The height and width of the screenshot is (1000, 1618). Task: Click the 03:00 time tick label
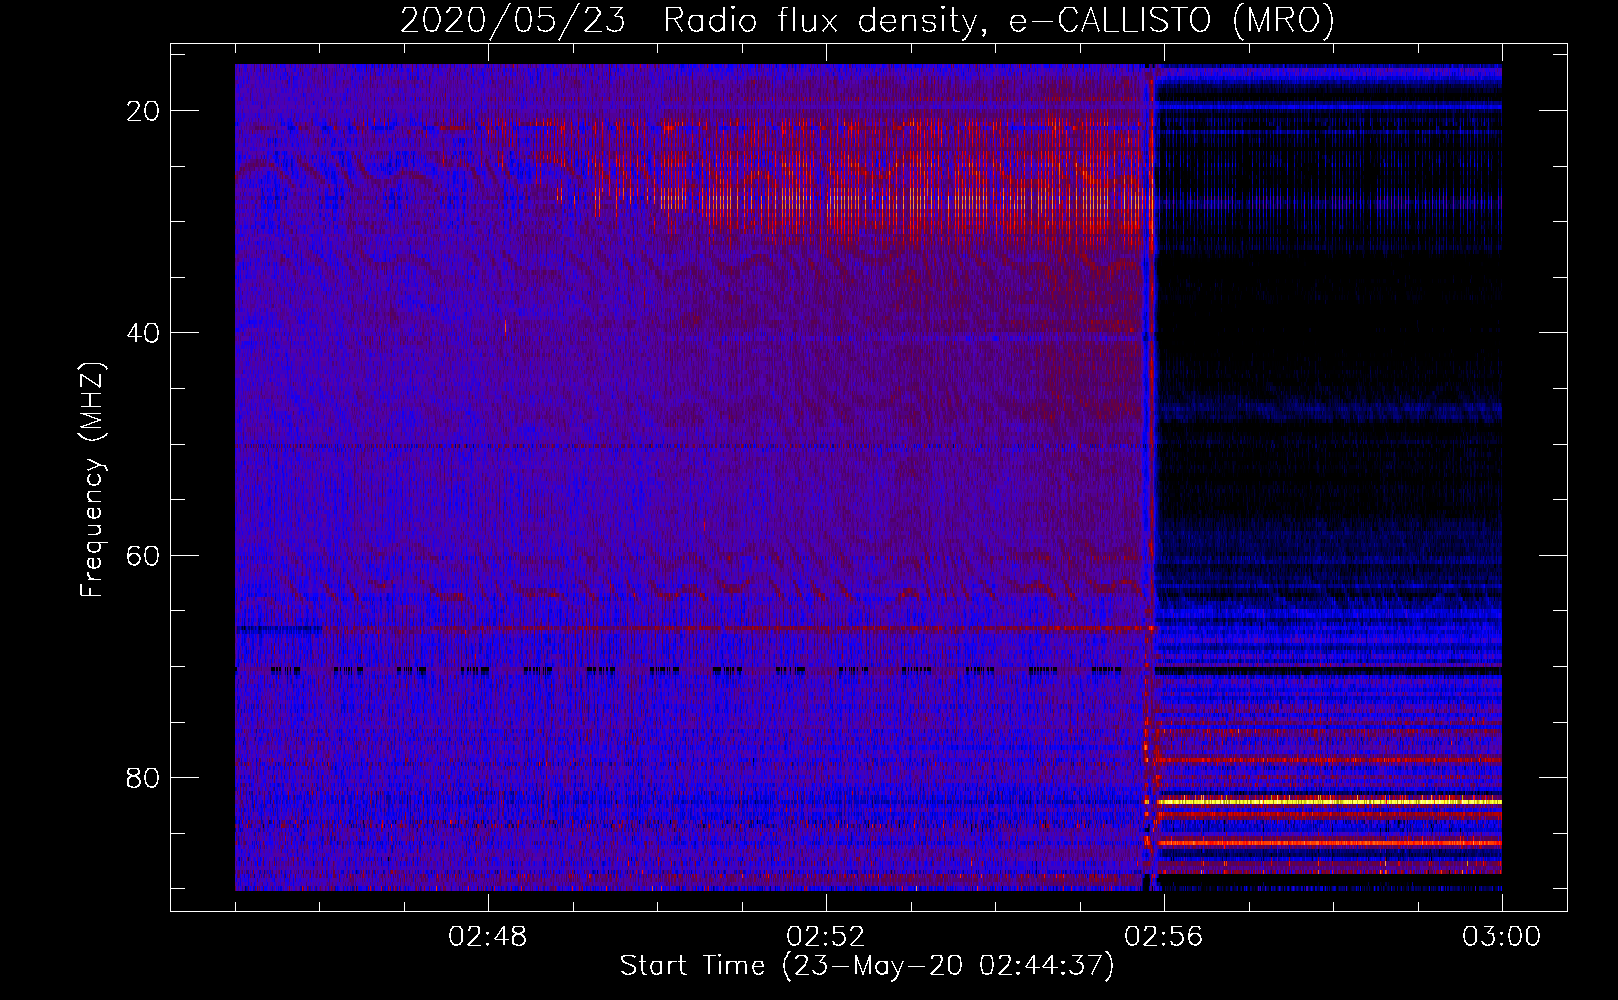pos(1502,937)
